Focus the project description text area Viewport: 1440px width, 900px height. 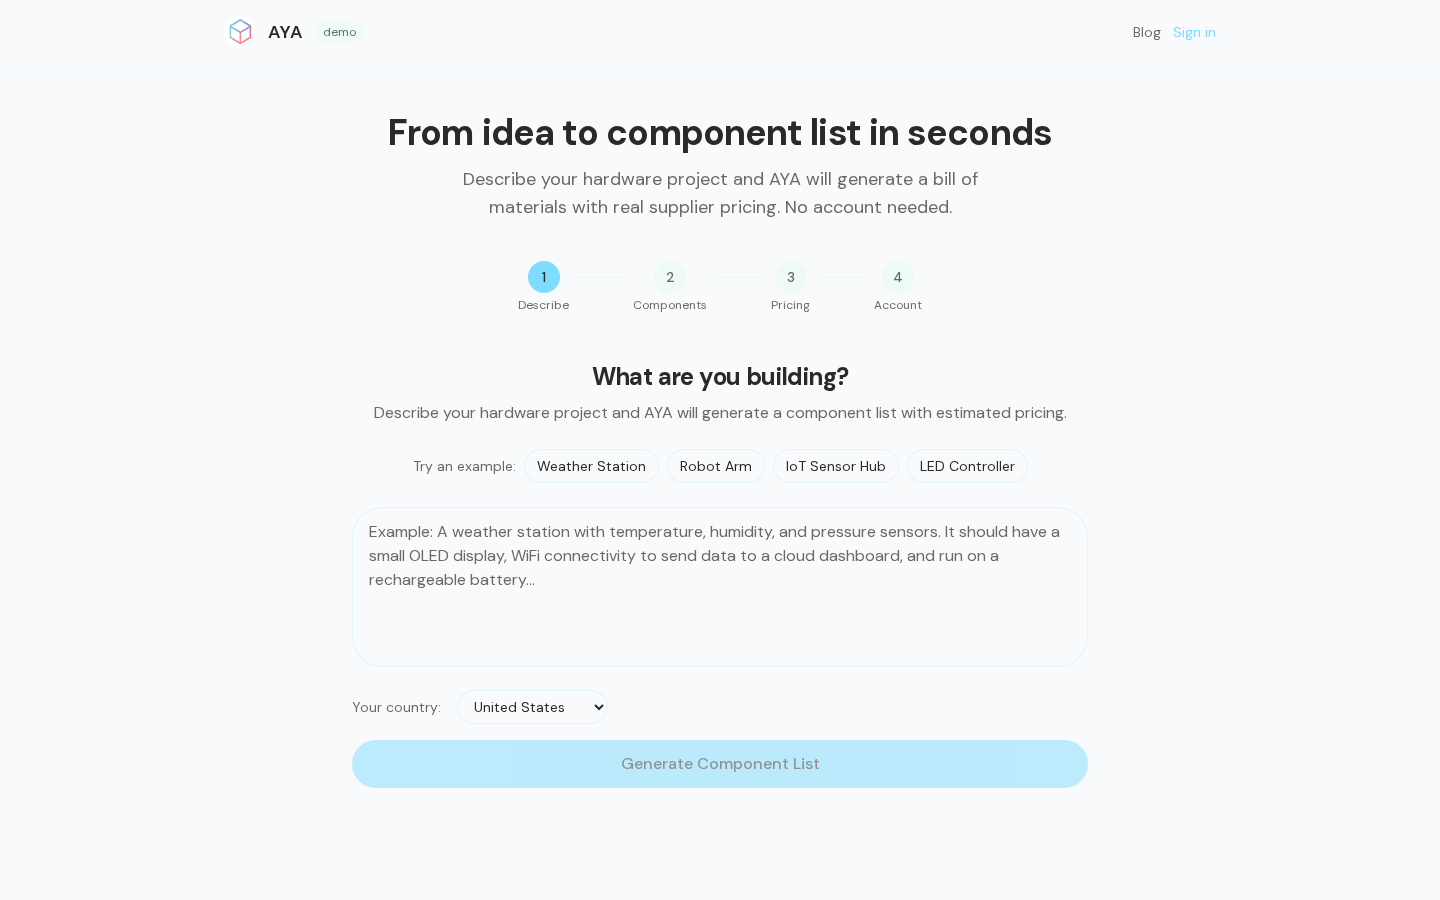720,587
